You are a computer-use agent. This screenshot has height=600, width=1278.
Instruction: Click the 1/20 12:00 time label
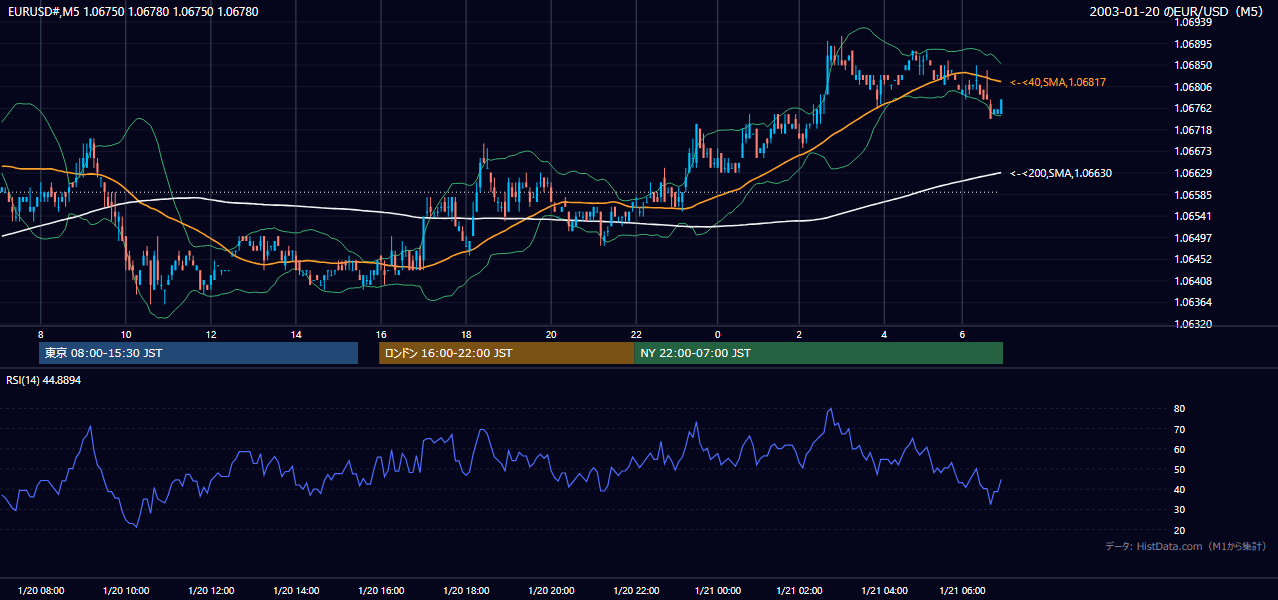point(211,591)
